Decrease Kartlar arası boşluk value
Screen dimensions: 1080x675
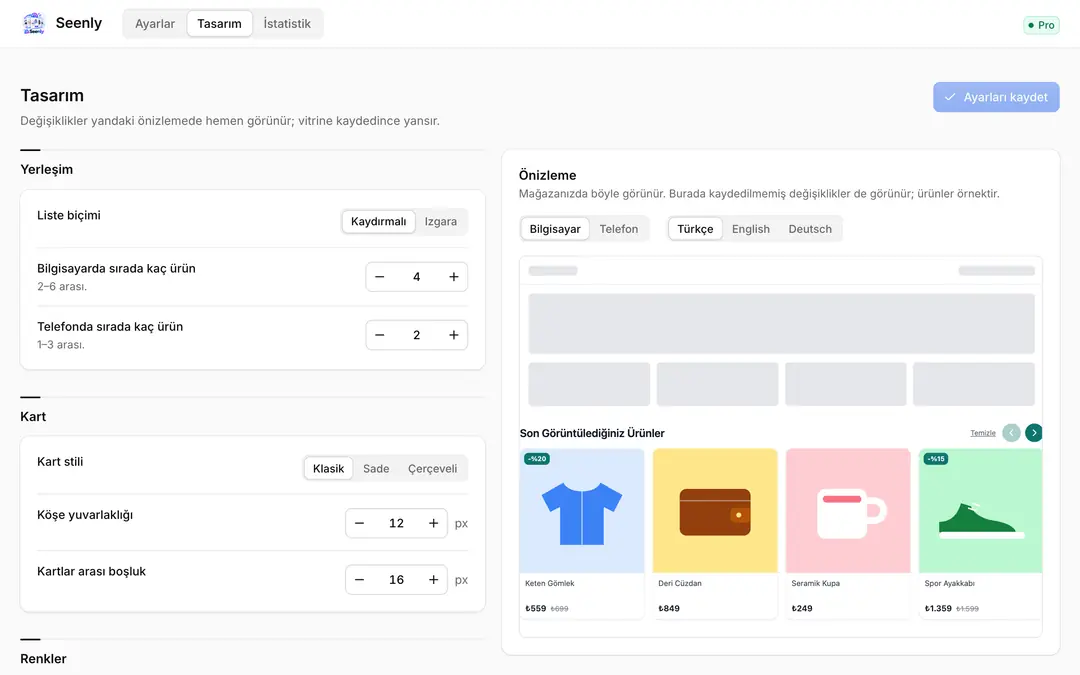click(360, 580)
